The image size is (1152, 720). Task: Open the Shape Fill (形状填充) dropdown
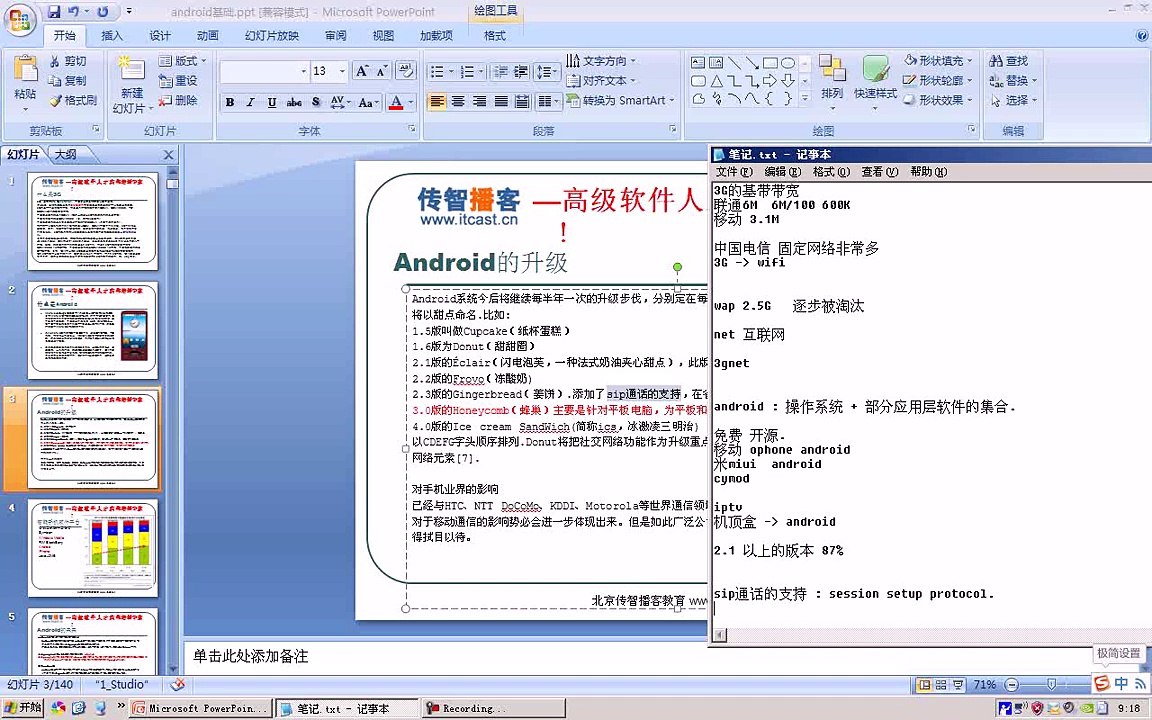pyautogui.click(x=938, y=60)
